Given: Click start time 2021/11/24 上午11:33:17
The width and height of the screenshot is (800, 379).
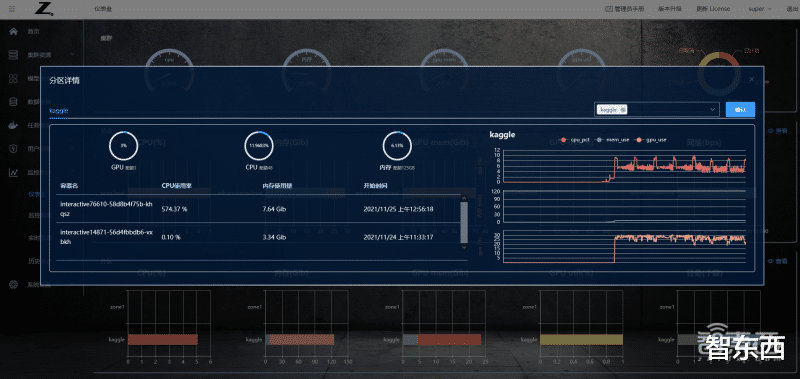Looking at the screenshot, I should (398, 237).
